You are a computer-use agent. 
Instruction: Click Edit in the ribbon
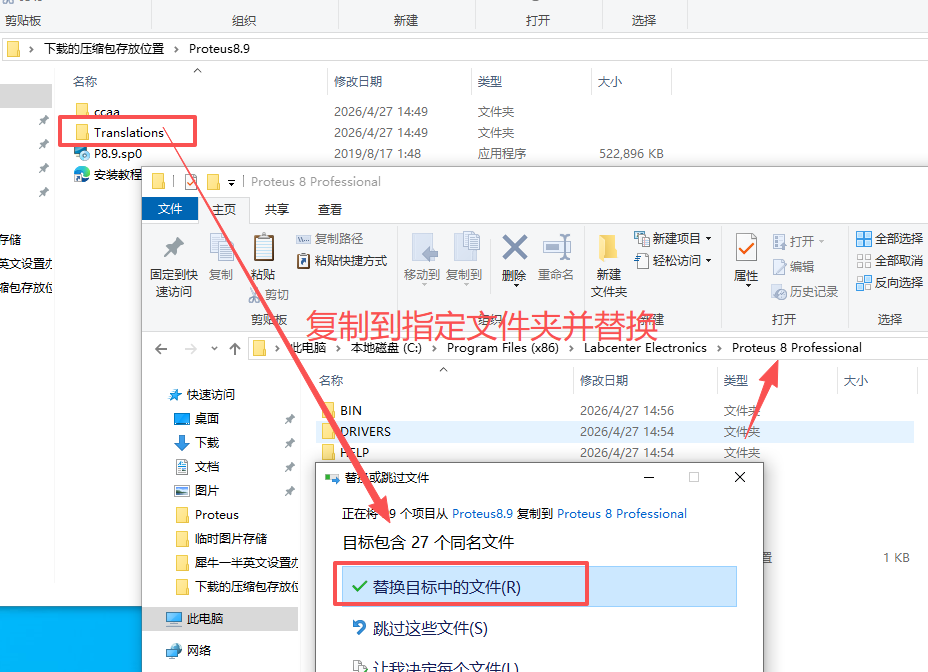click(x=794, y=267)
